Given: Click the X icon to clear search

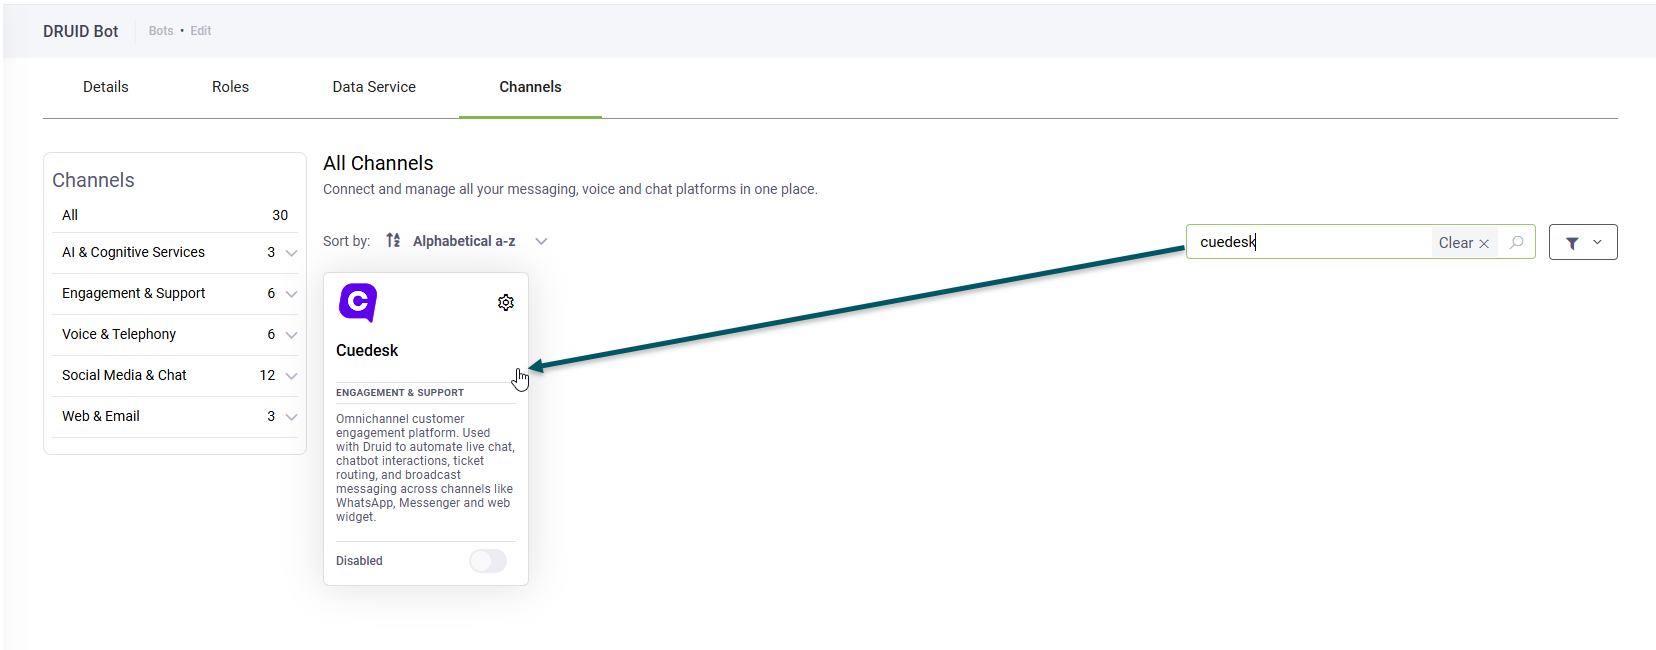Looking at the screenshot, I should pyautogui.click(x=1484, y=243).
